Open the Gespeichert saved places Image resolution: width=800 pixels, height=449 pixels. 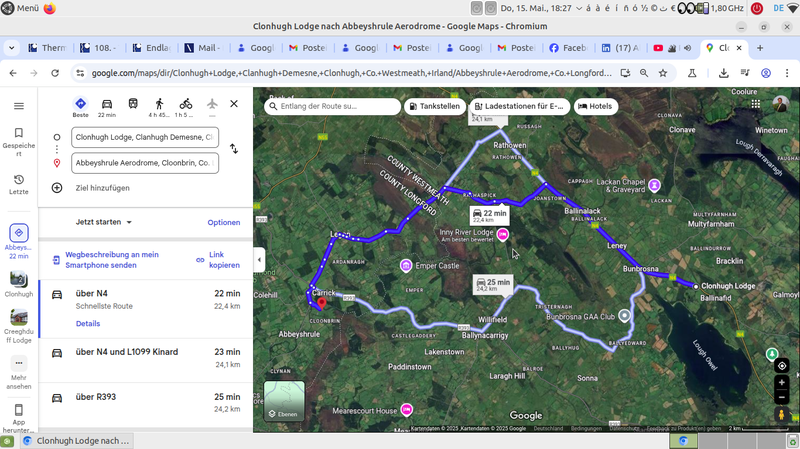(x=18, y=138)
